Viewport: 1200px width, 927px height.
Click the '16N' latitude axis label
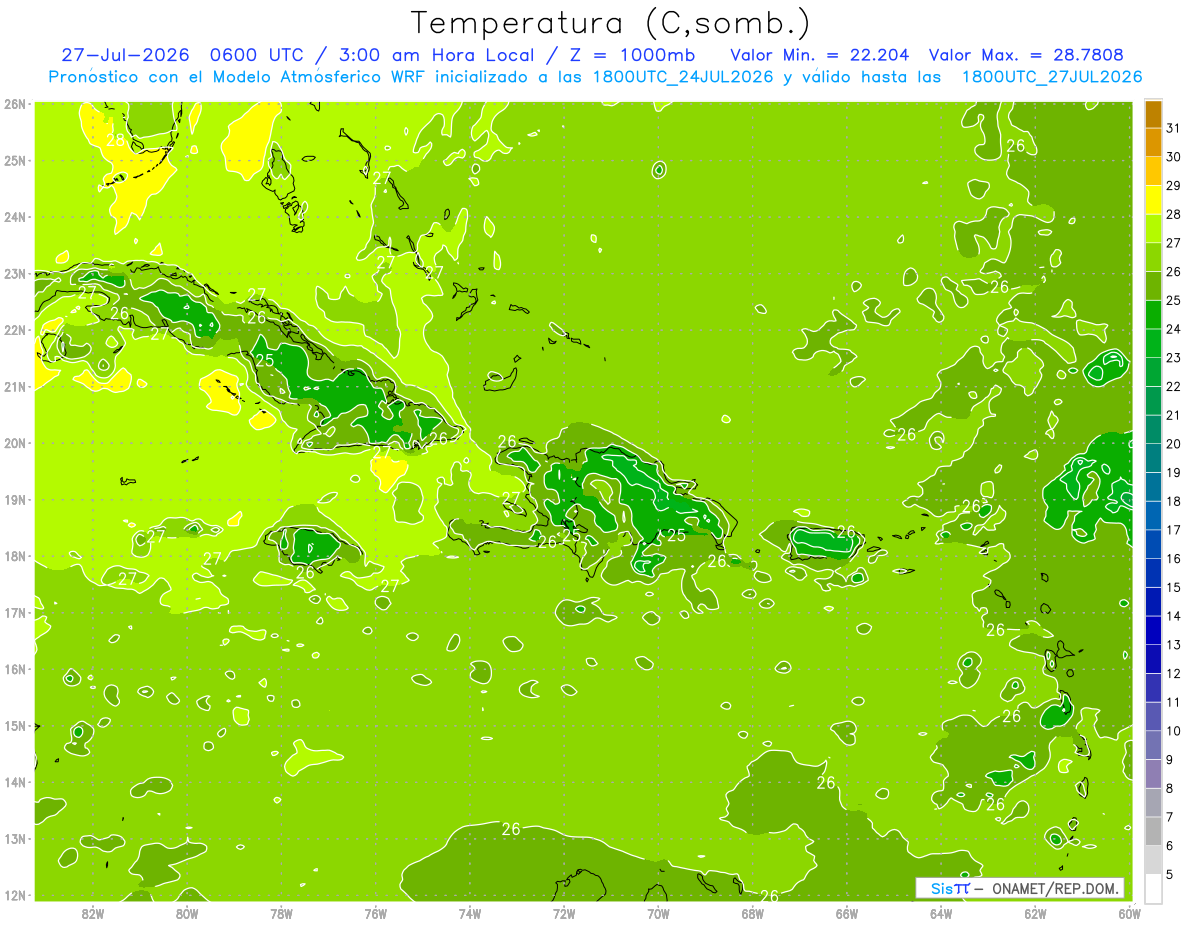(15, 669)
